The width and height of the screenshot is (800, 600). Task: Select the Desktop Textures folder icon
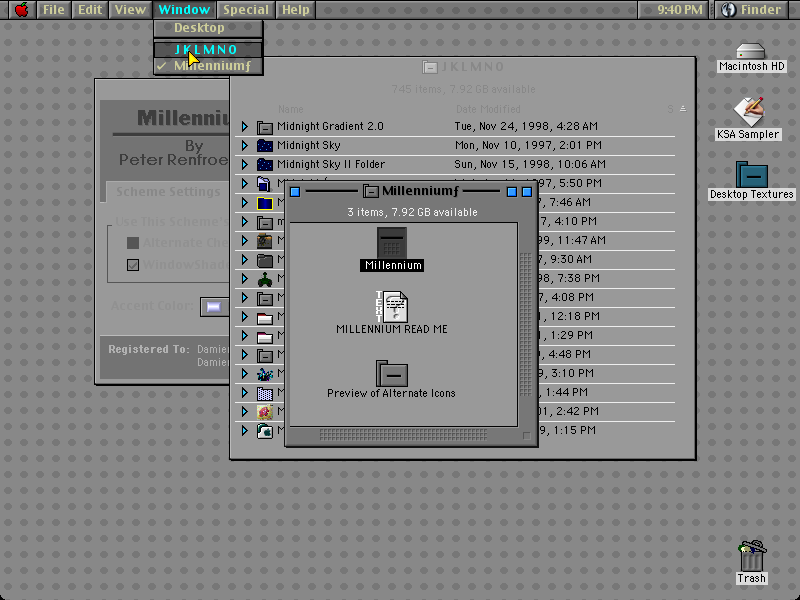752,174
